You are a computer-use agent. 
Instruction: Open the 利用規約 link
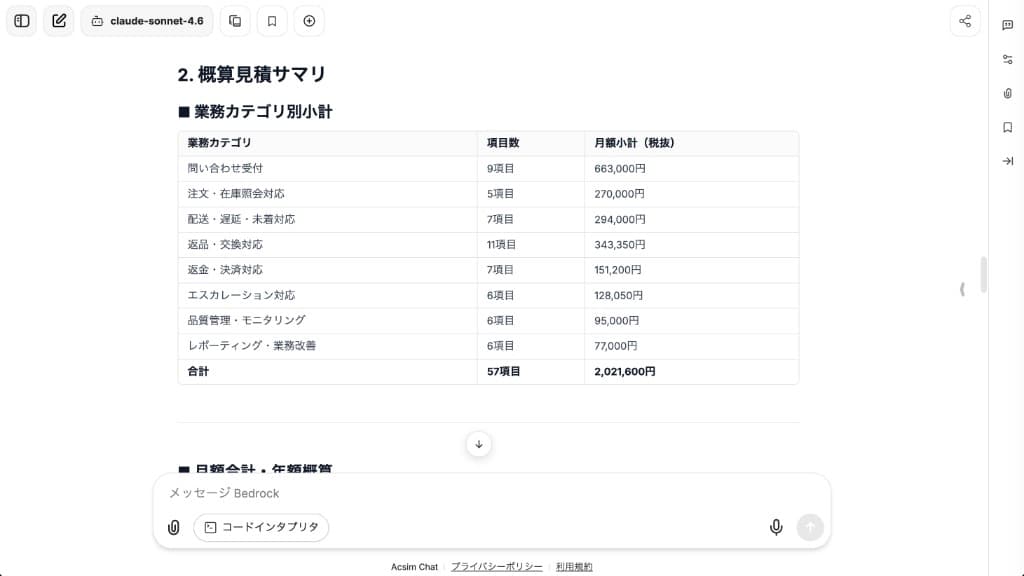pos(573,565)
